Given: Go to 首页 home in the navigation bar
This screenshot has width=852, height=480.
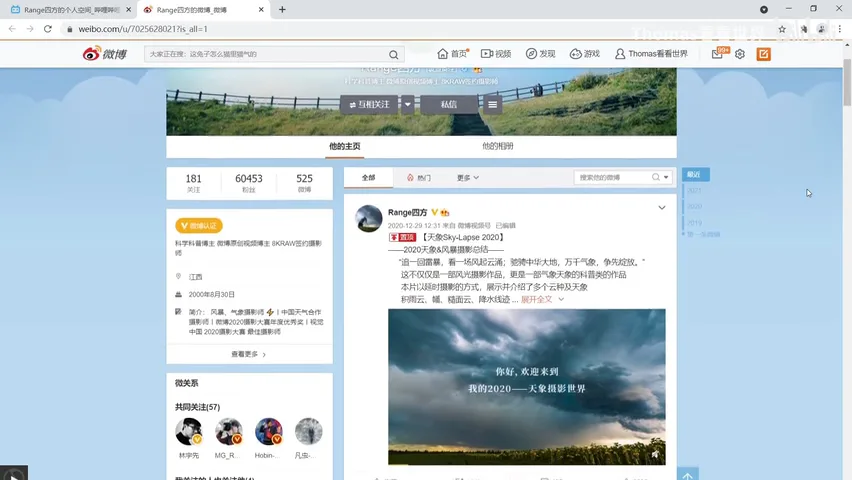Looking at the screenshot, I should click(453, 53).
